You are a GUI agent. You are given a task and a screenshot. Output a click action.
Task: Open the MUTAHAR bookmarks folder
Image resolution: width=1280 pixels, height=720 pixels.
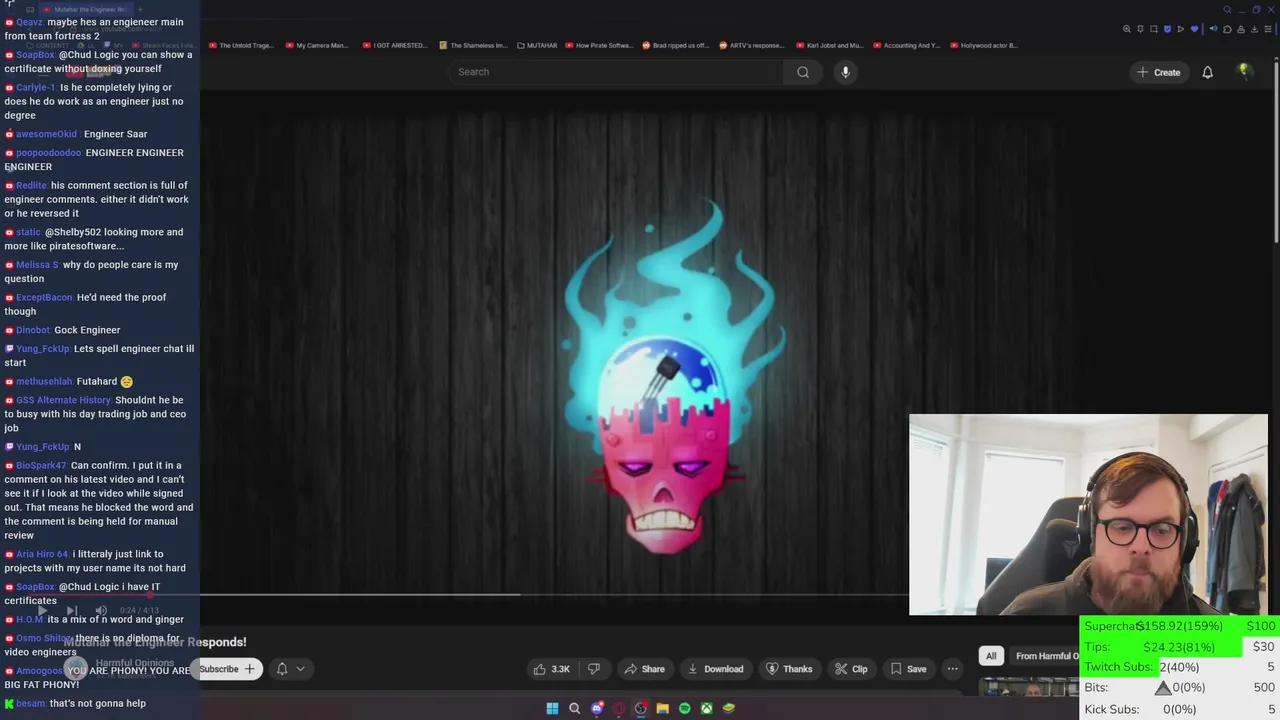pyautogui.click(x=537, y=45)
